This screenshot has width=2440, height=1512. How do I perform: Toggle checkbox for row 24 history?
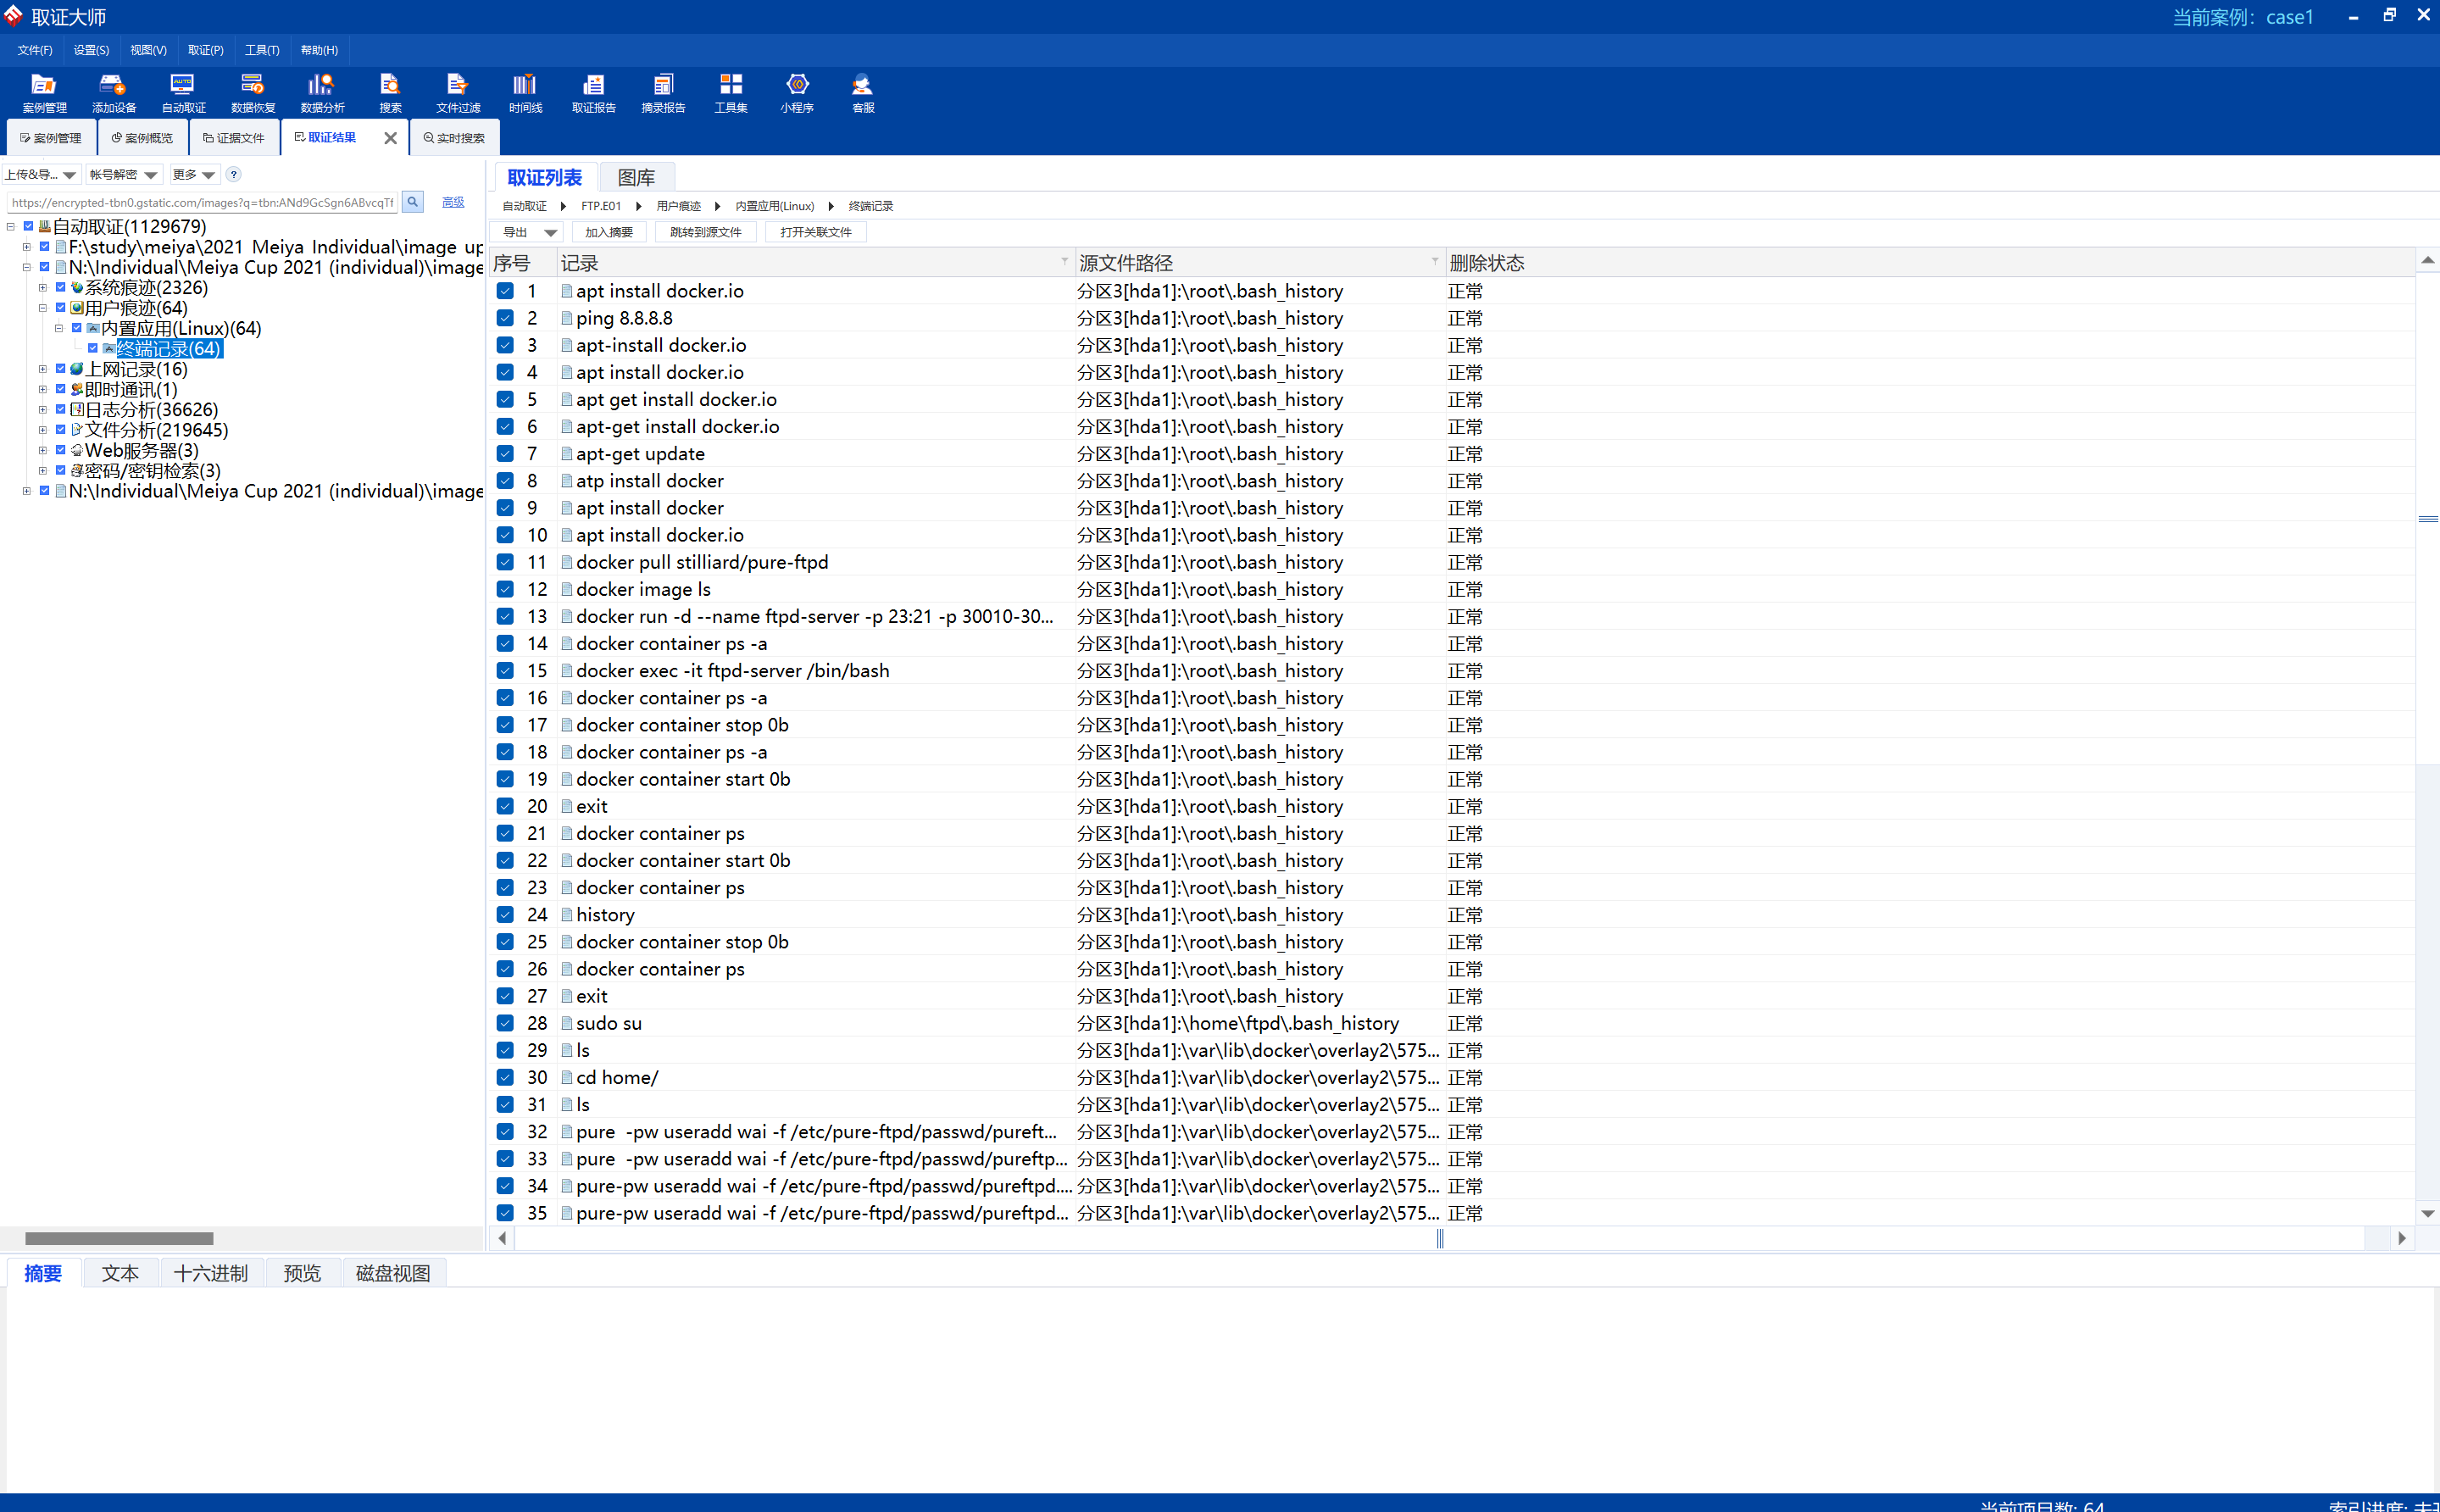tap(505, 914)
